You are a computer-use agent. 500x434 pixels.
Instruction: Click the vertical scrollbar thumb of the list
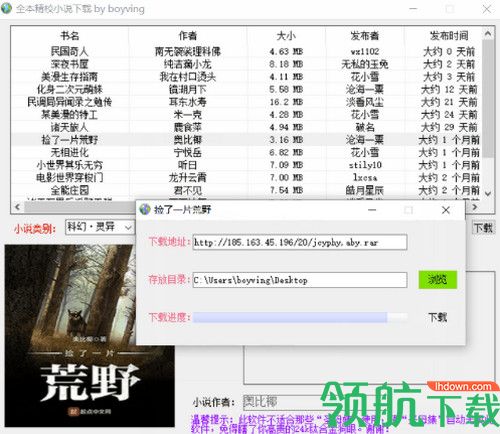tap(488, 98)
